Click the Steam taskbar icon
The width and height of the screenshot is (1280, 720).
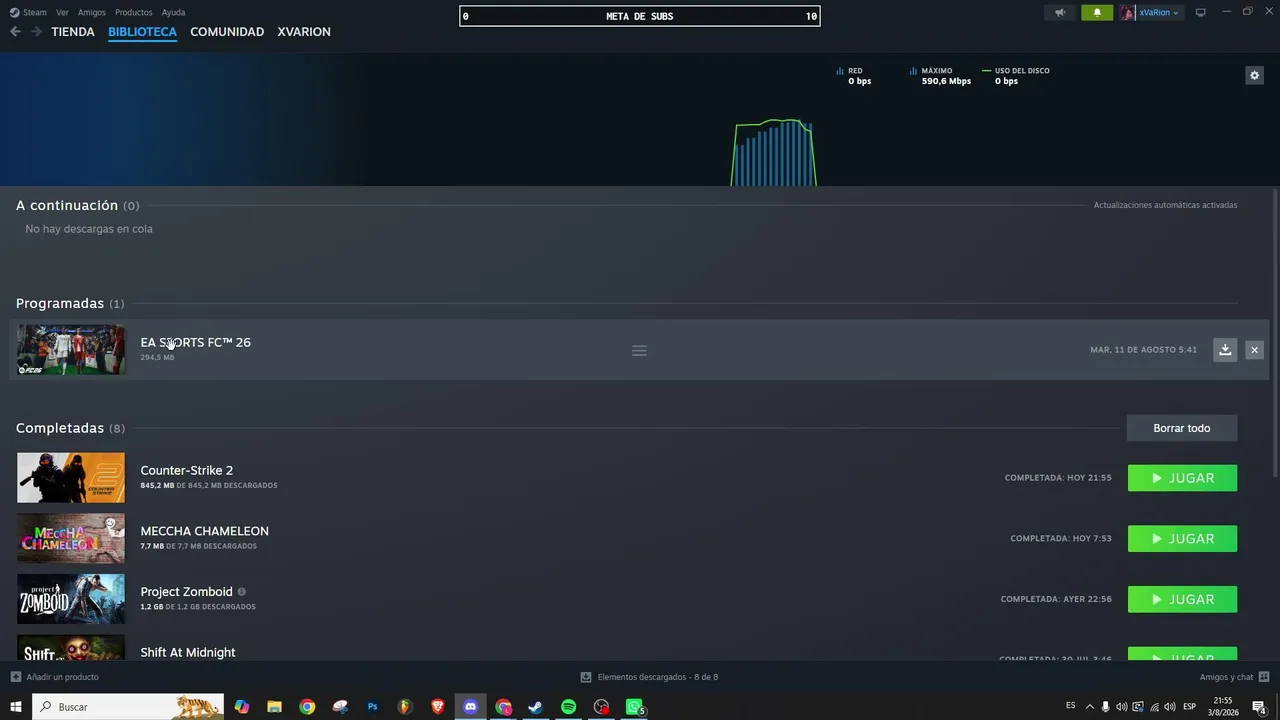[535, 707]
